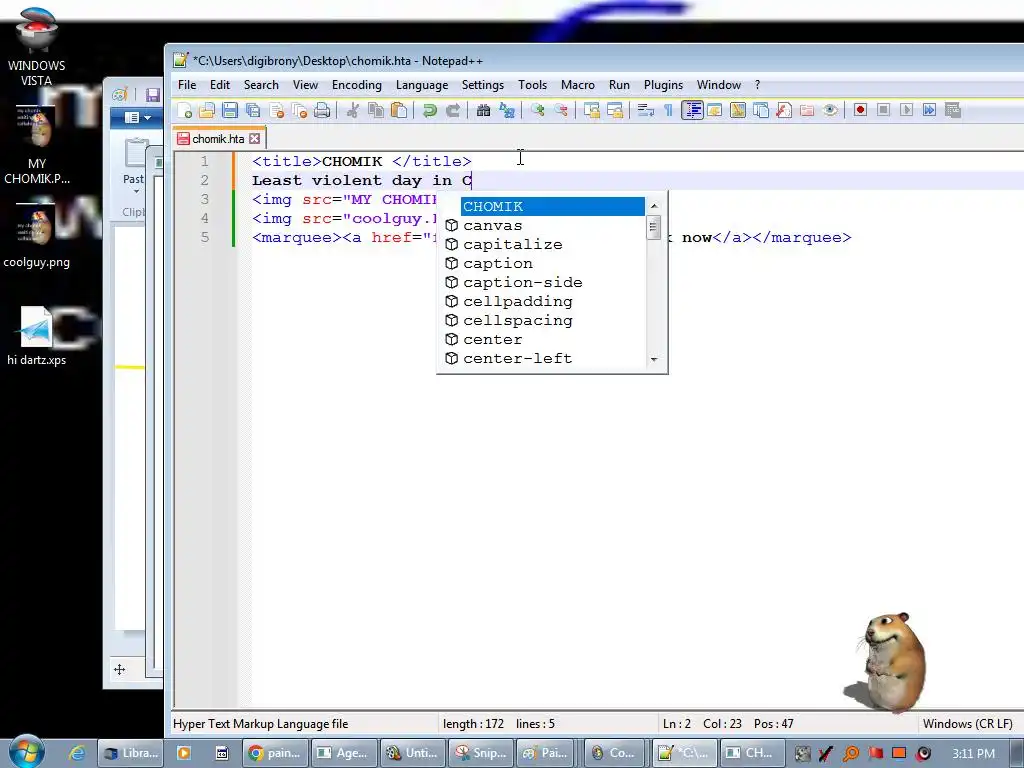Open the View menu
Image resolution: width=1024 pixels, height=768 pixels.
pos(305,85)
